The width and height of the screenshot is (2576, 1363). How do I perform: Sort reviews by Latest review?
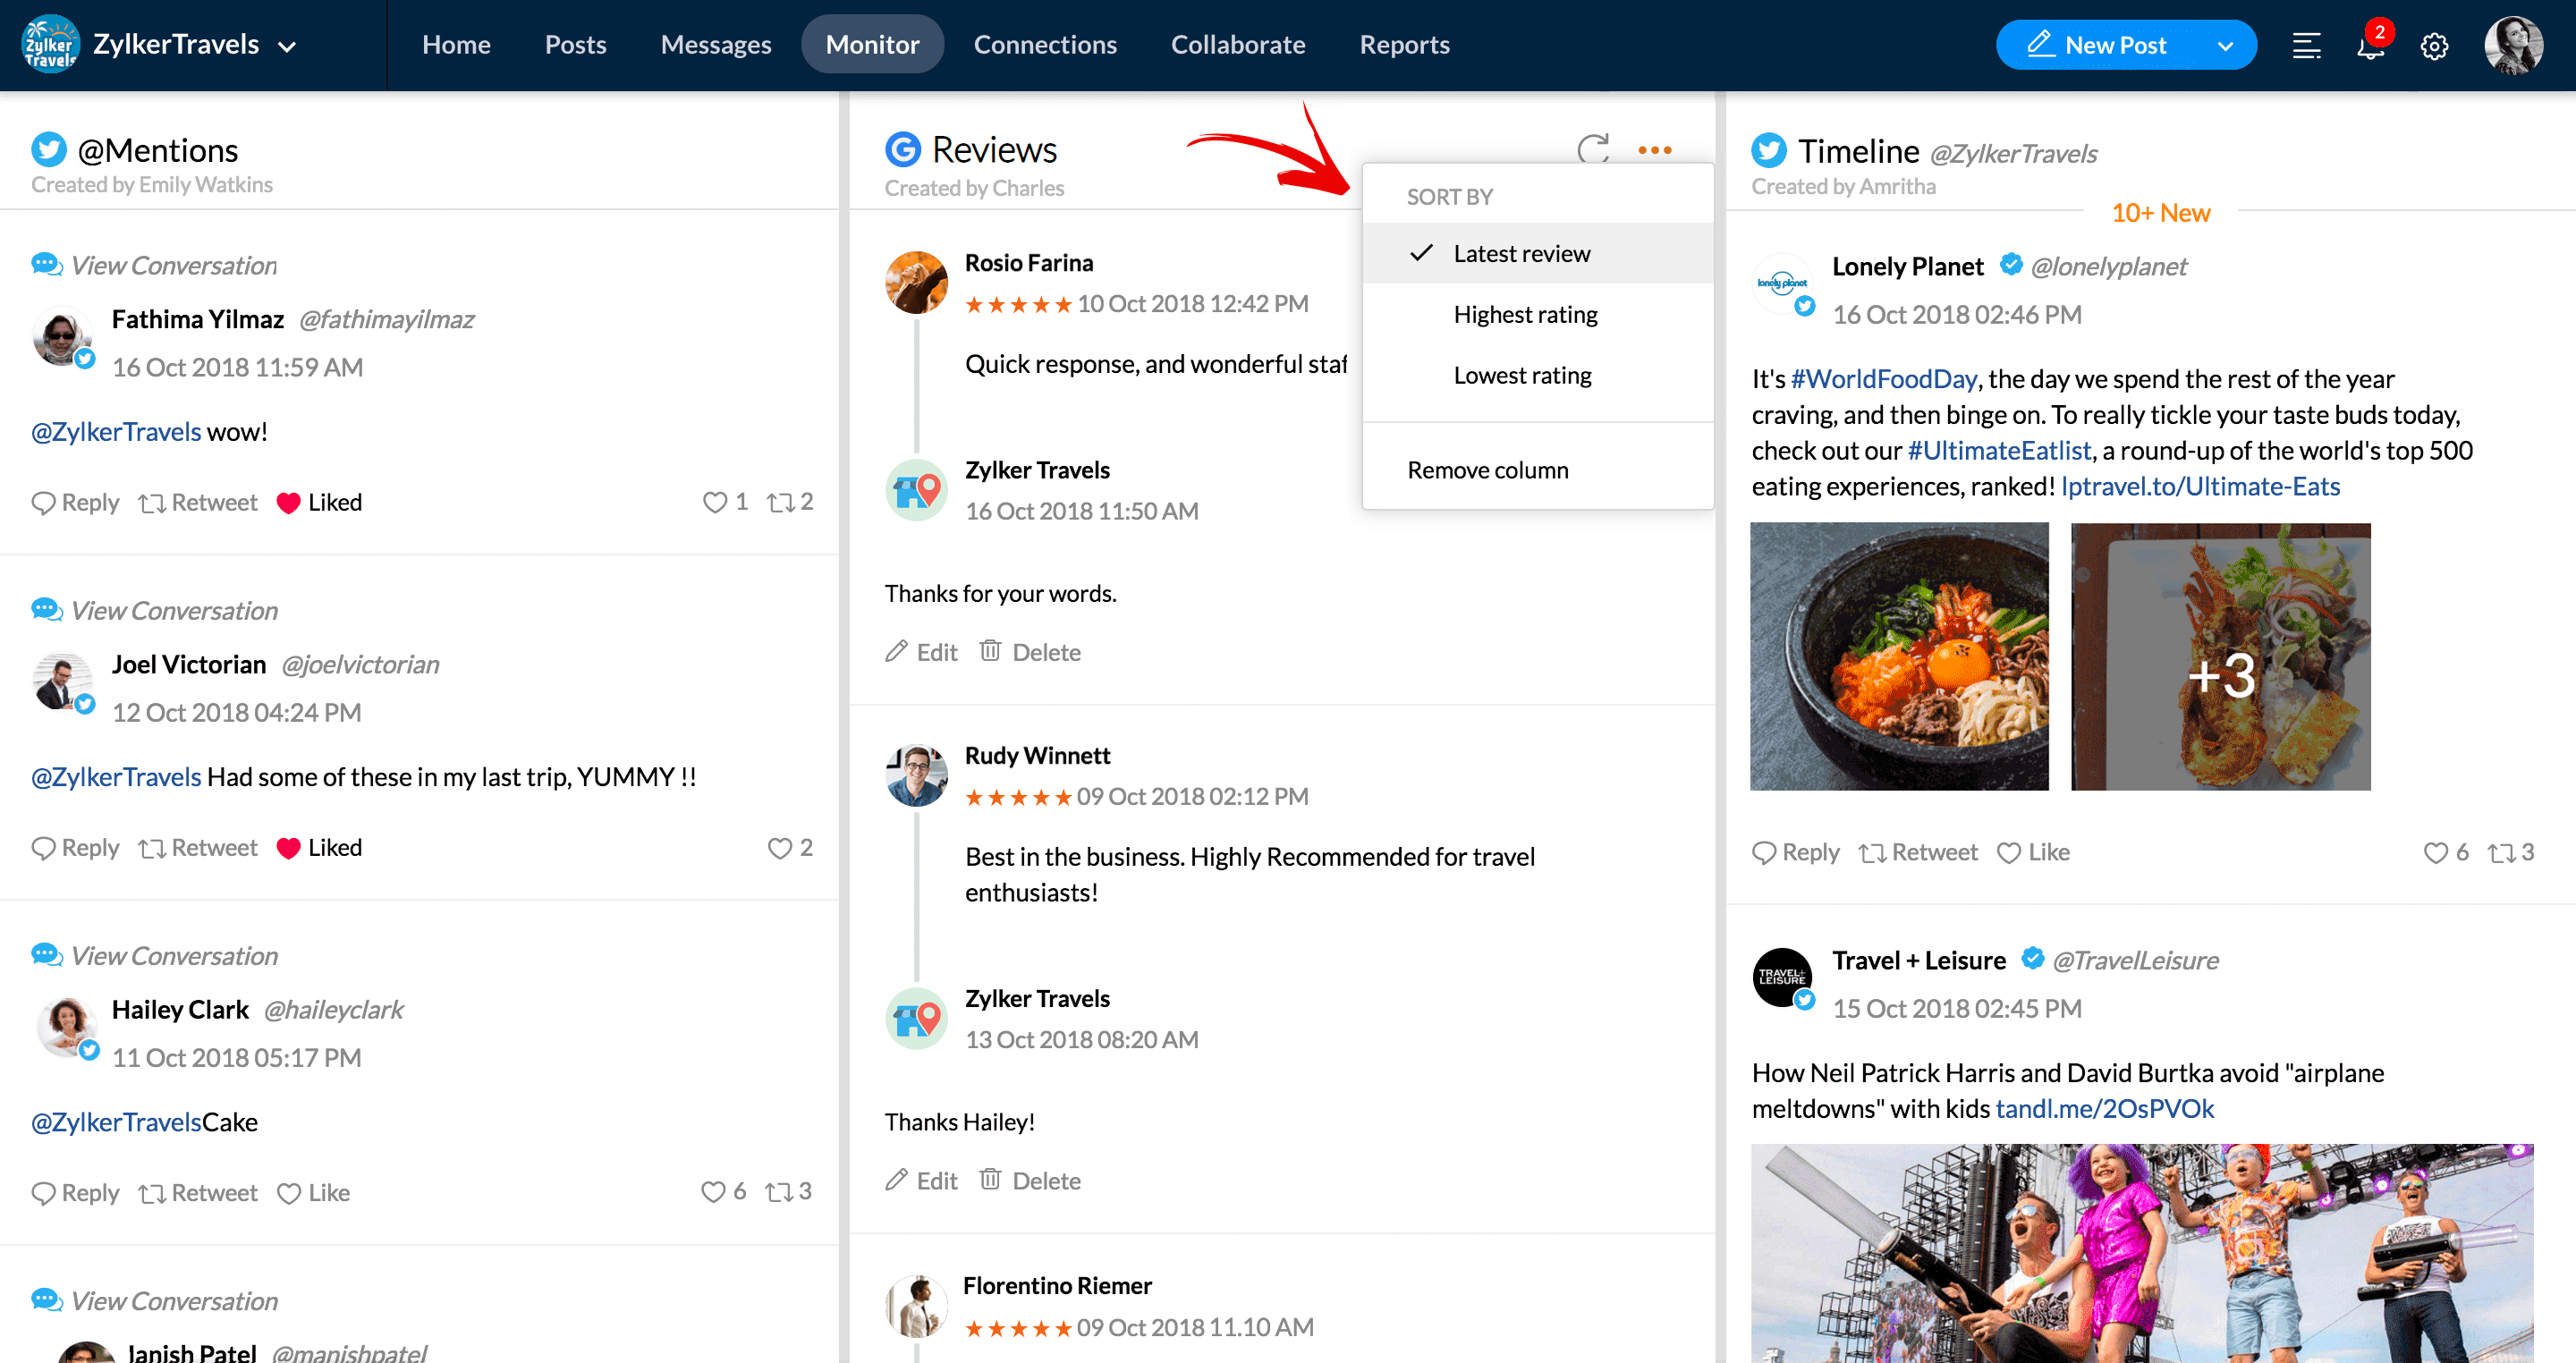(x=1538, y=253)
